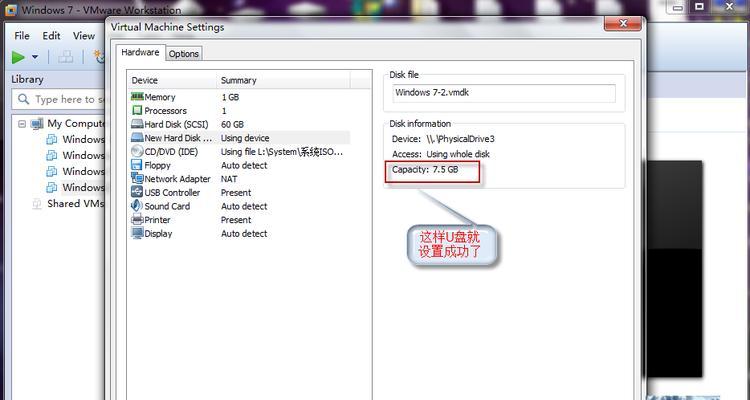This screenshot has width=750, height=400.
Task: Select the Printer device icon
Action: [137, 220]
